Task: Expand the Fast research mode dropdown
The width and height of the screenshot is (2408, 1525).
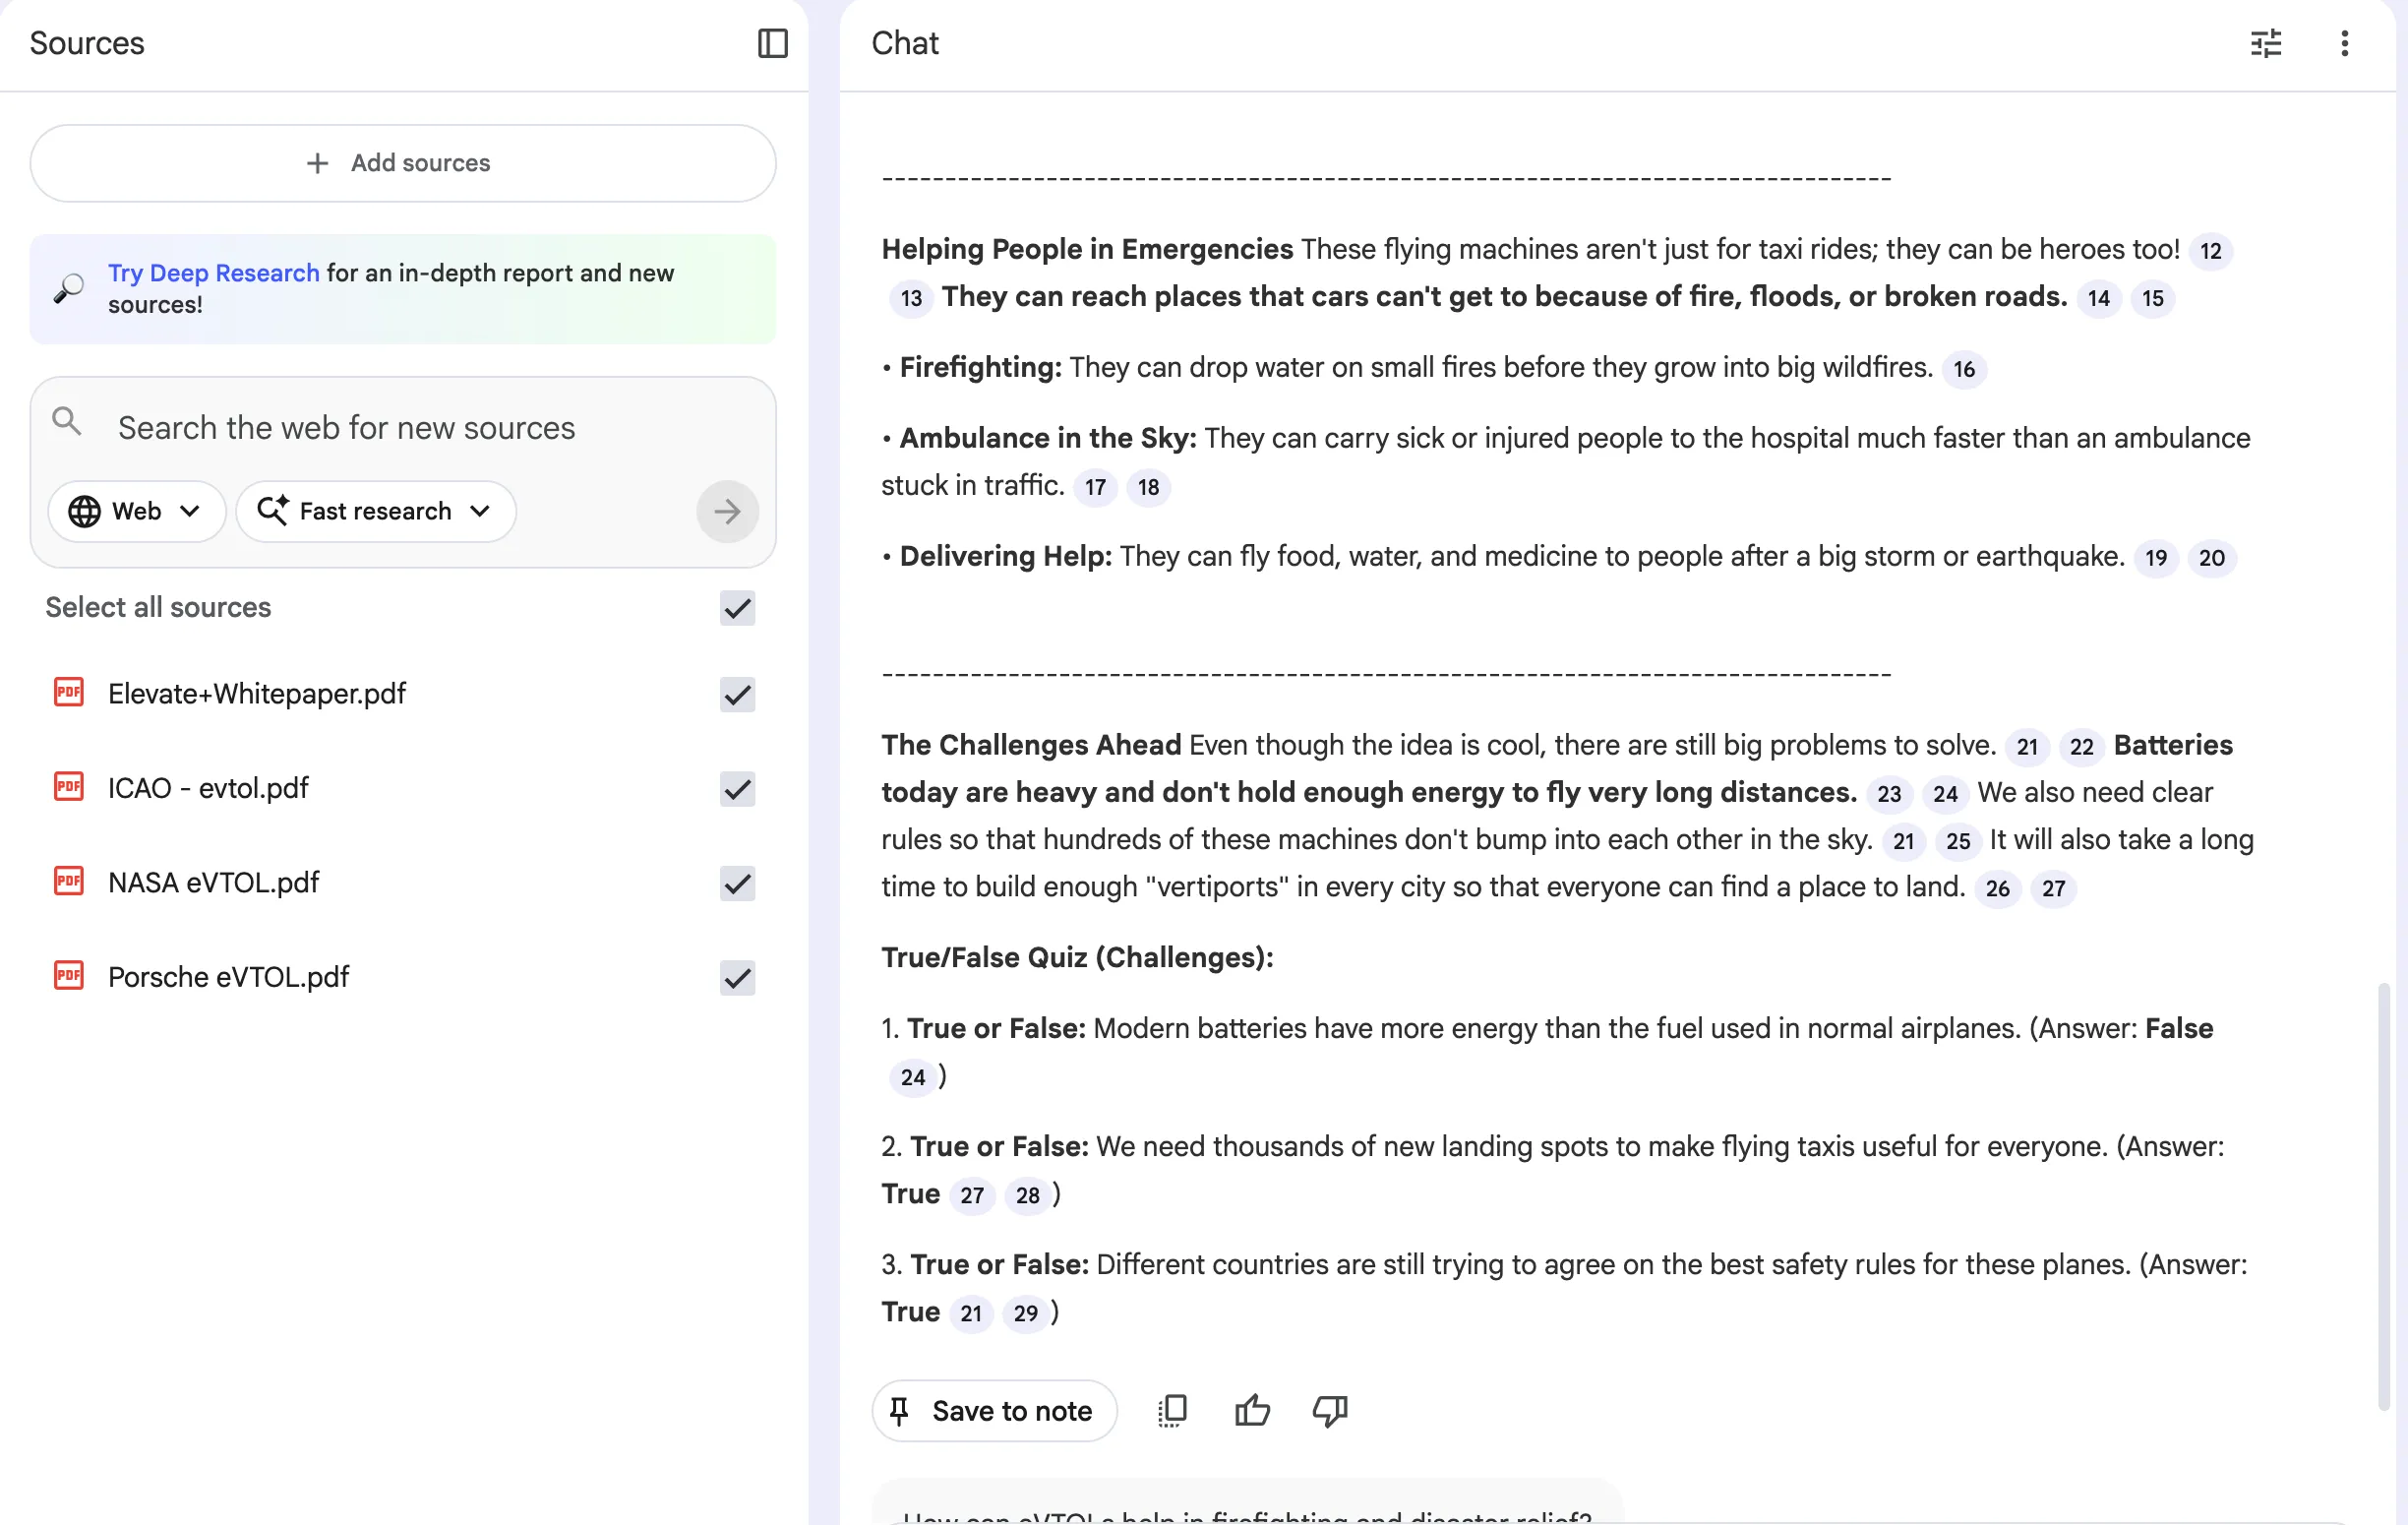Action: 376,511
